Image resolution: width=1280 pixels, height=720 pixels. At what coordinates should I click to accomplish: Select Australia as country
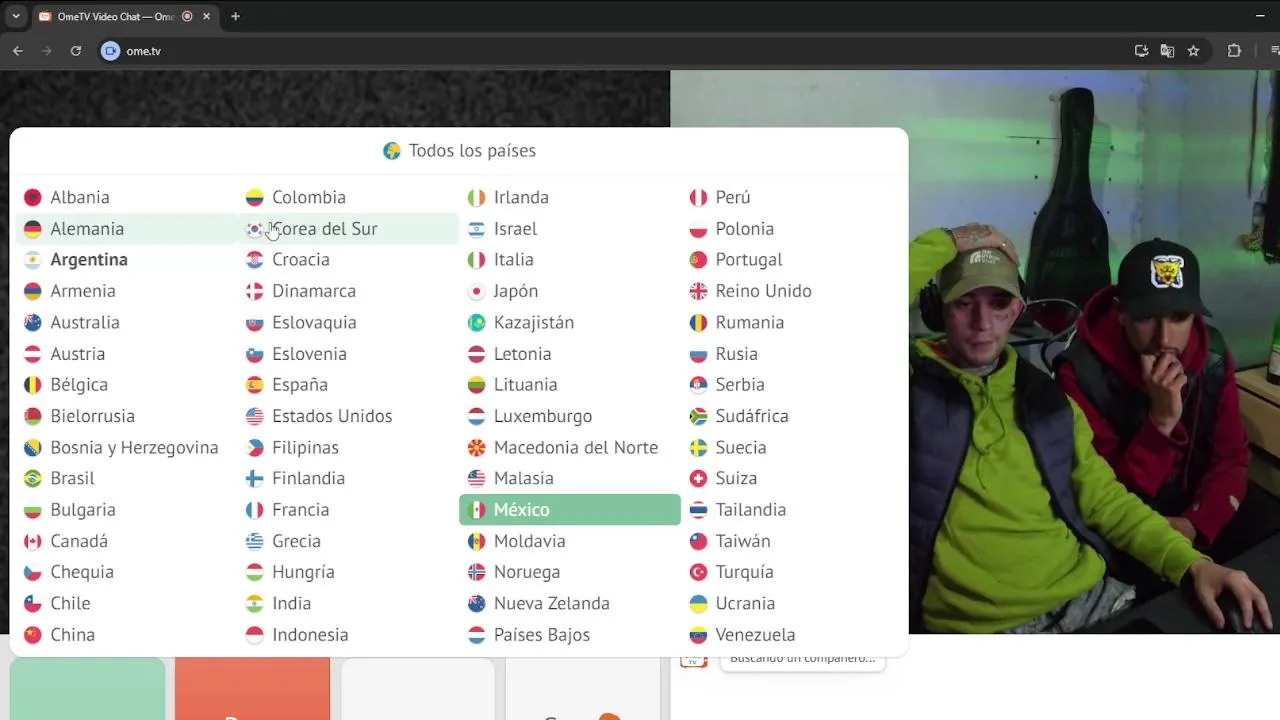coord(126,322)
